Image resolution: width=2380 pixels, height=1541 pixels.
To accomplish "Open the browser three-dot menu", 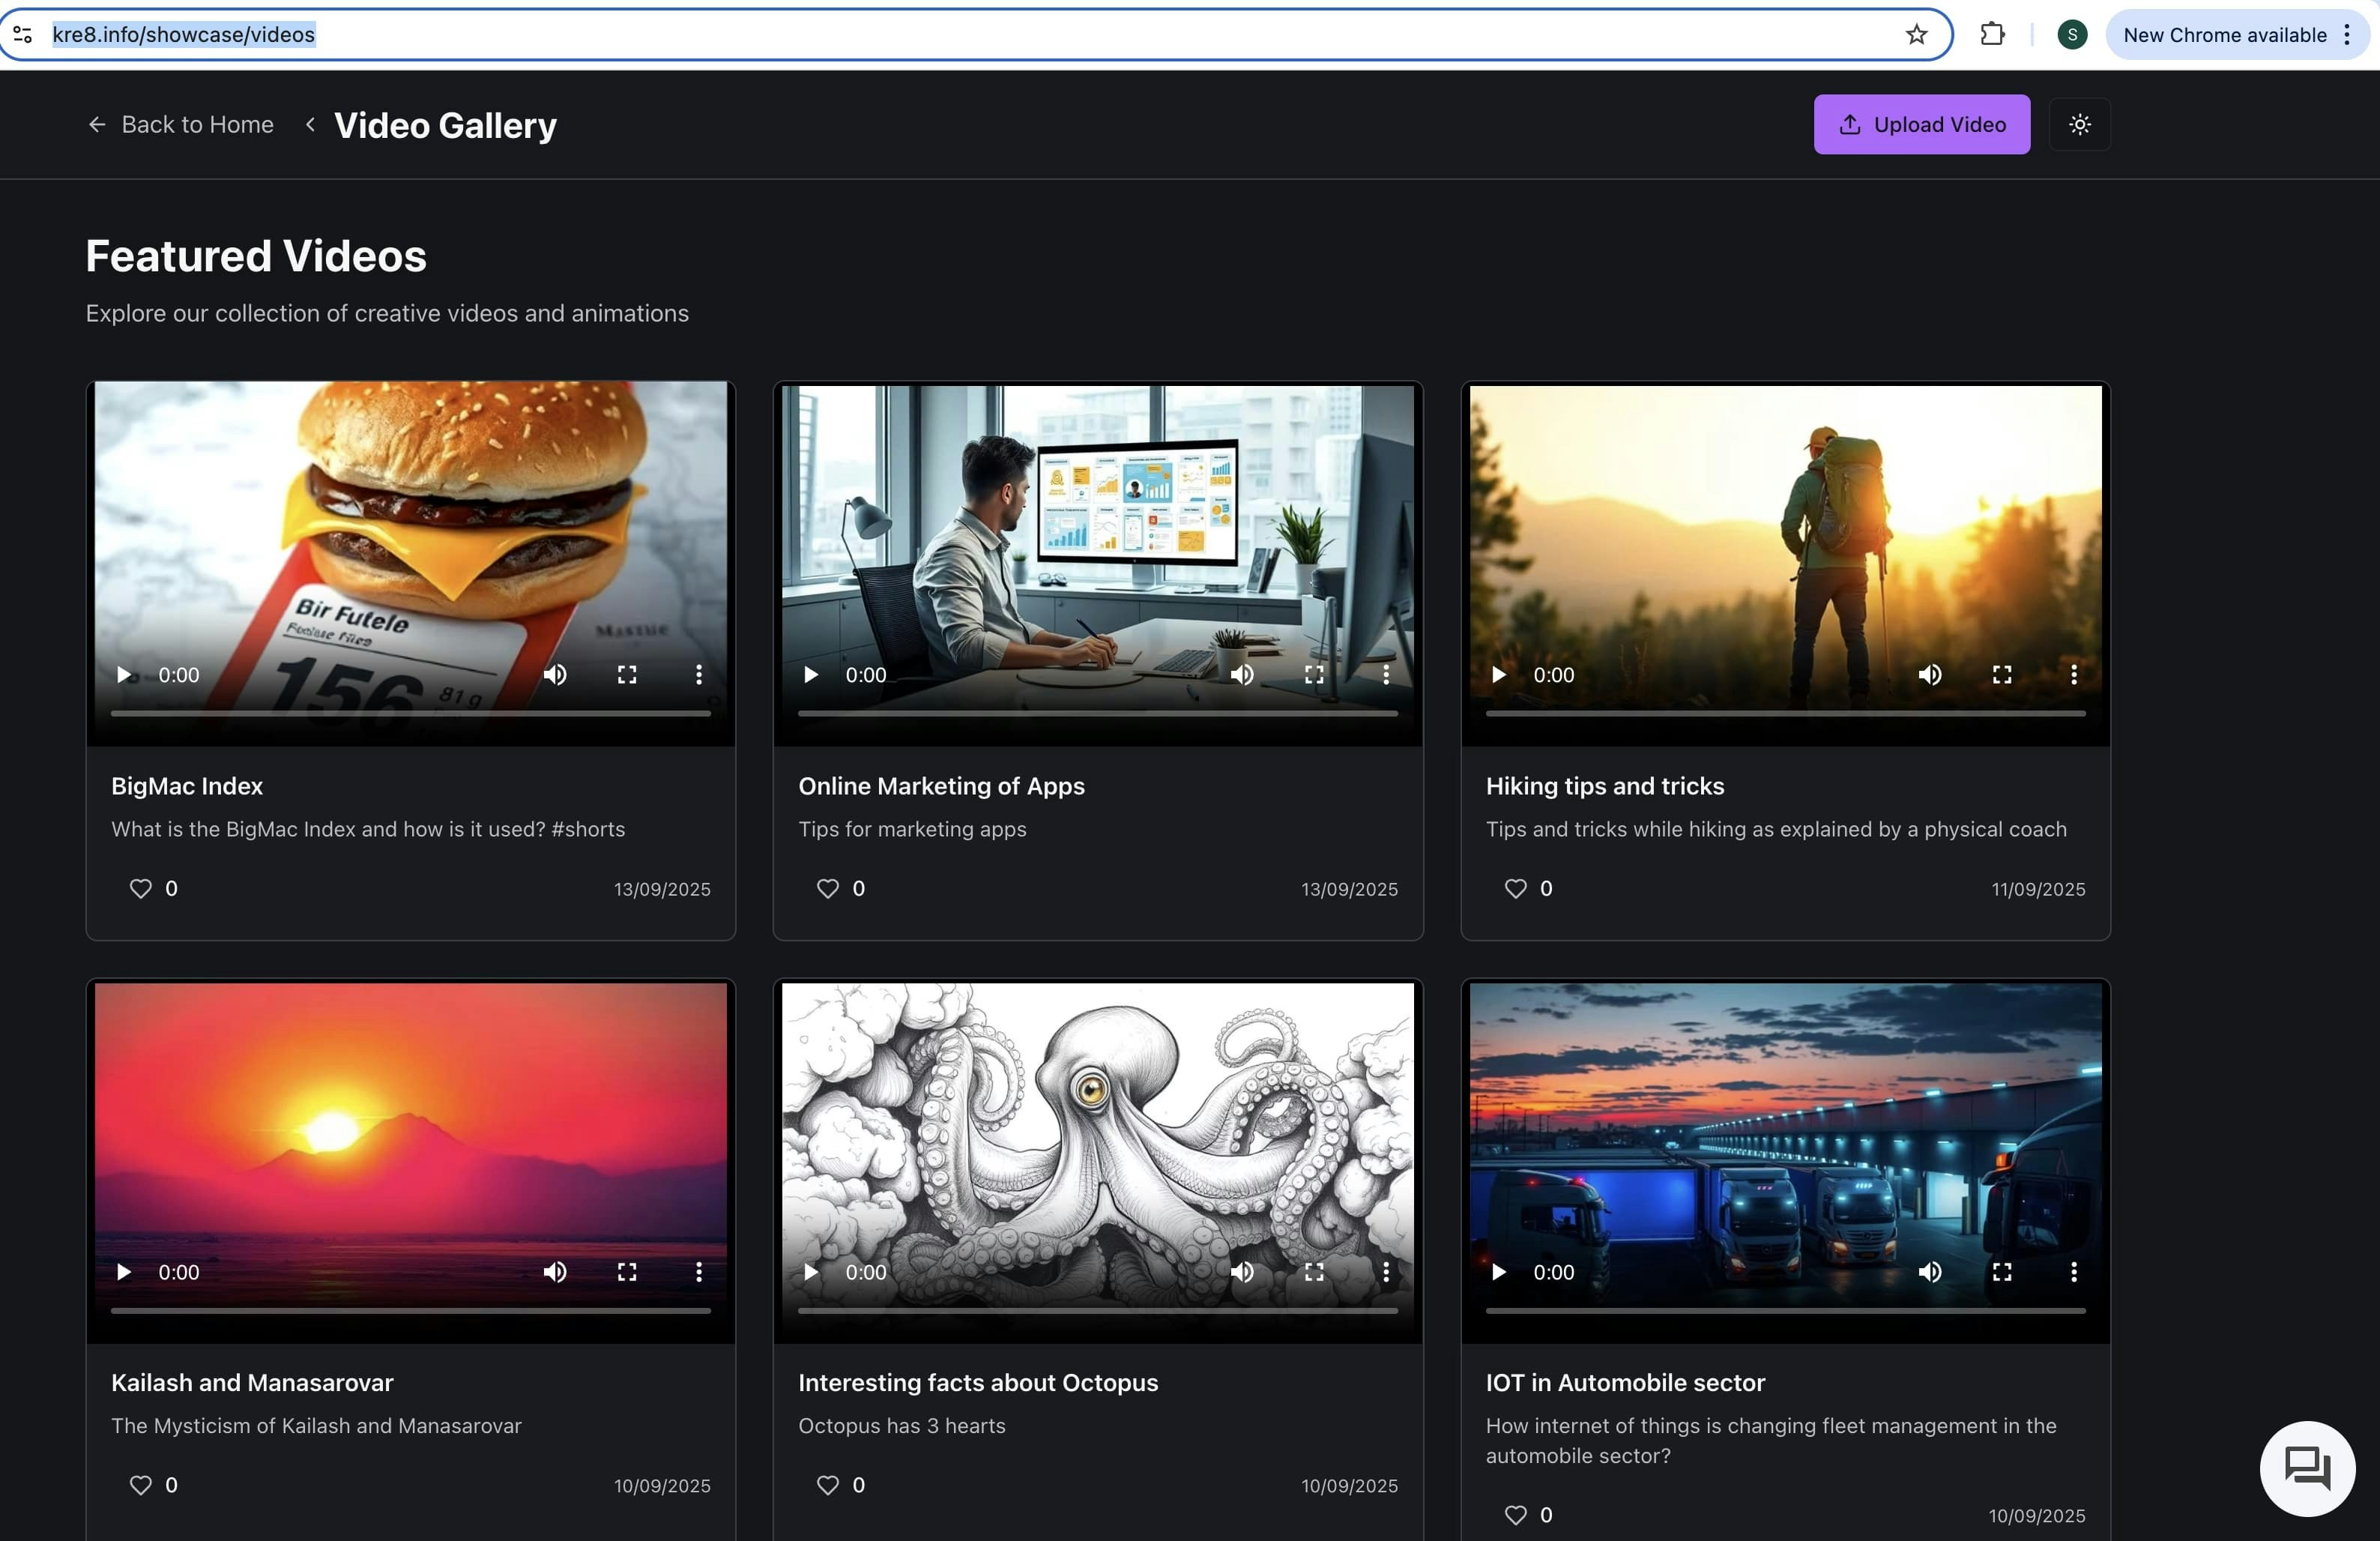I will [2349, 34].
